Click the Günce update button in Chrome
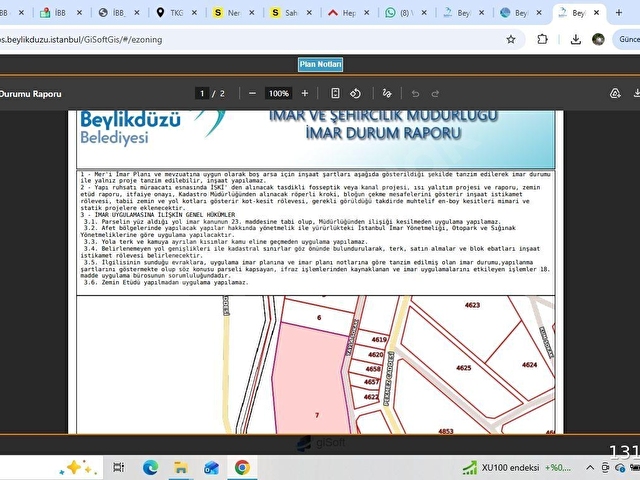 click(x=627, y=39)
